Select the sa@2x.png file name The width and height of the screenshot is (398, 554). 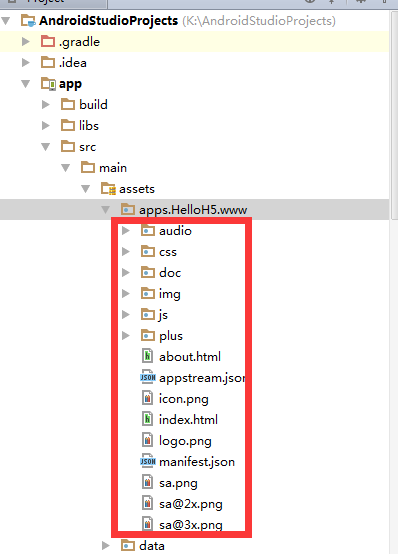191,504
